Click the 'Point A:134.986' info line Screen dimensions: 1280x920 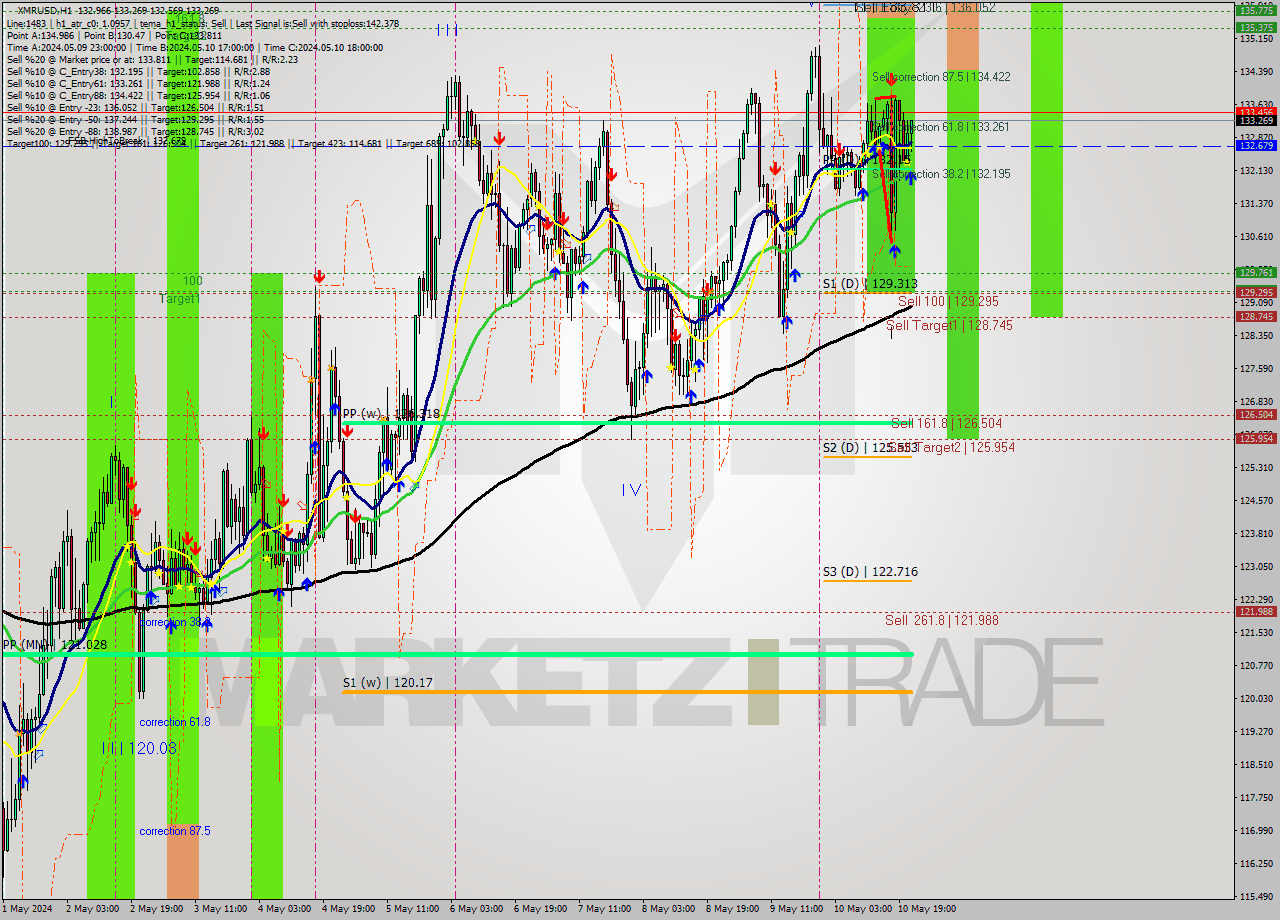[114, 35]
